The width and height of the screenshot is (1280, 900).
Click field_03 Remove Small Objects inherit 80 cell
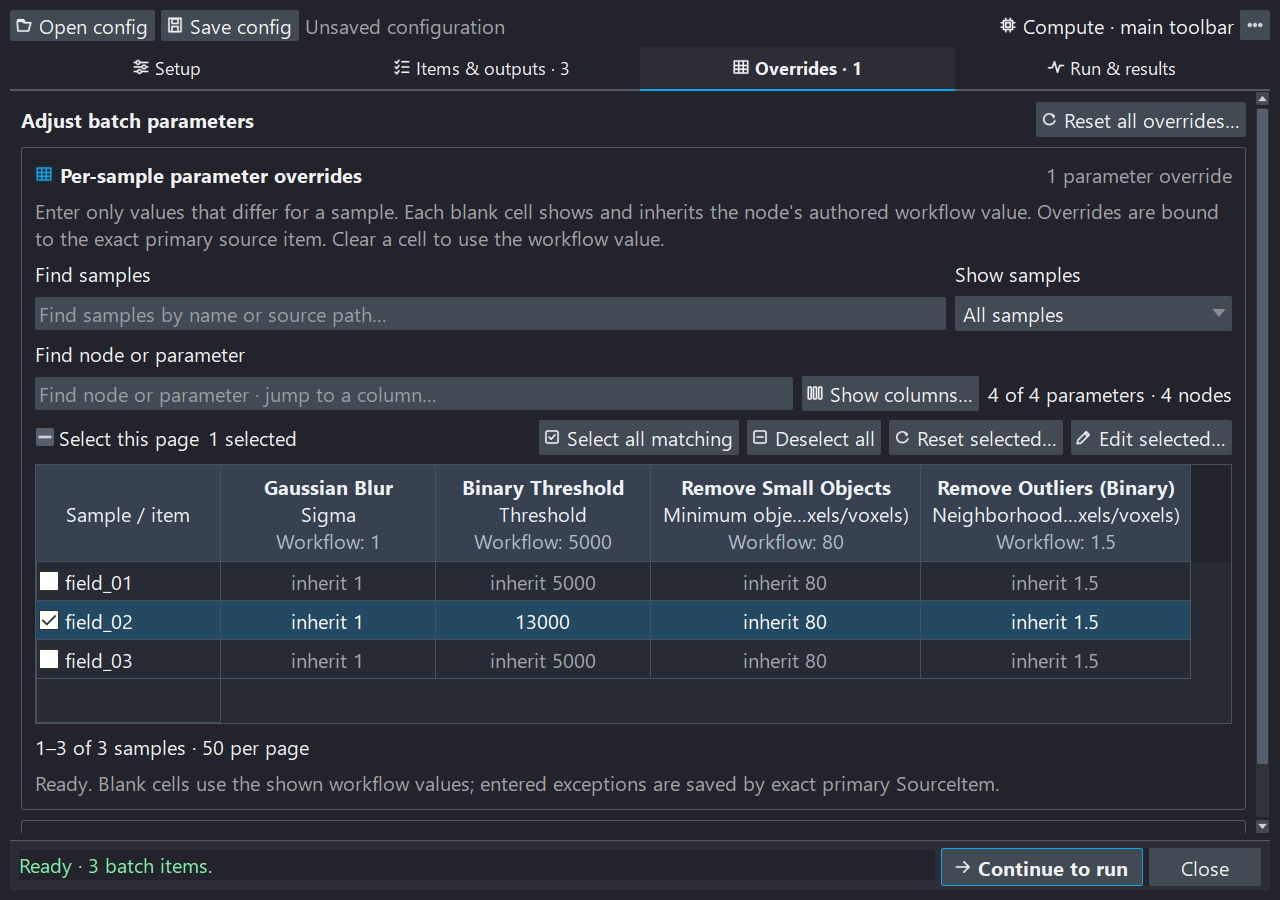point(786,660)
